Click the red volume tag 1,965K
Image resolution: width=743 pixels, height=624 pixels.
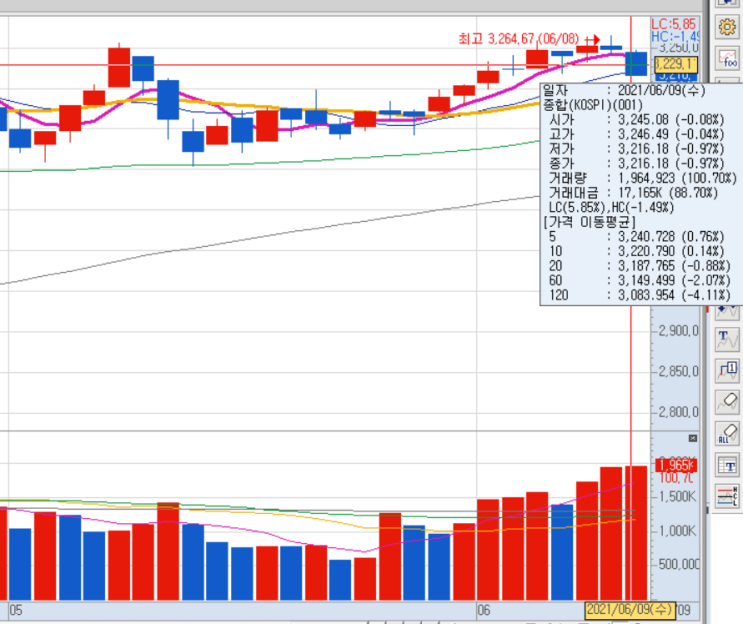(676, 465)
